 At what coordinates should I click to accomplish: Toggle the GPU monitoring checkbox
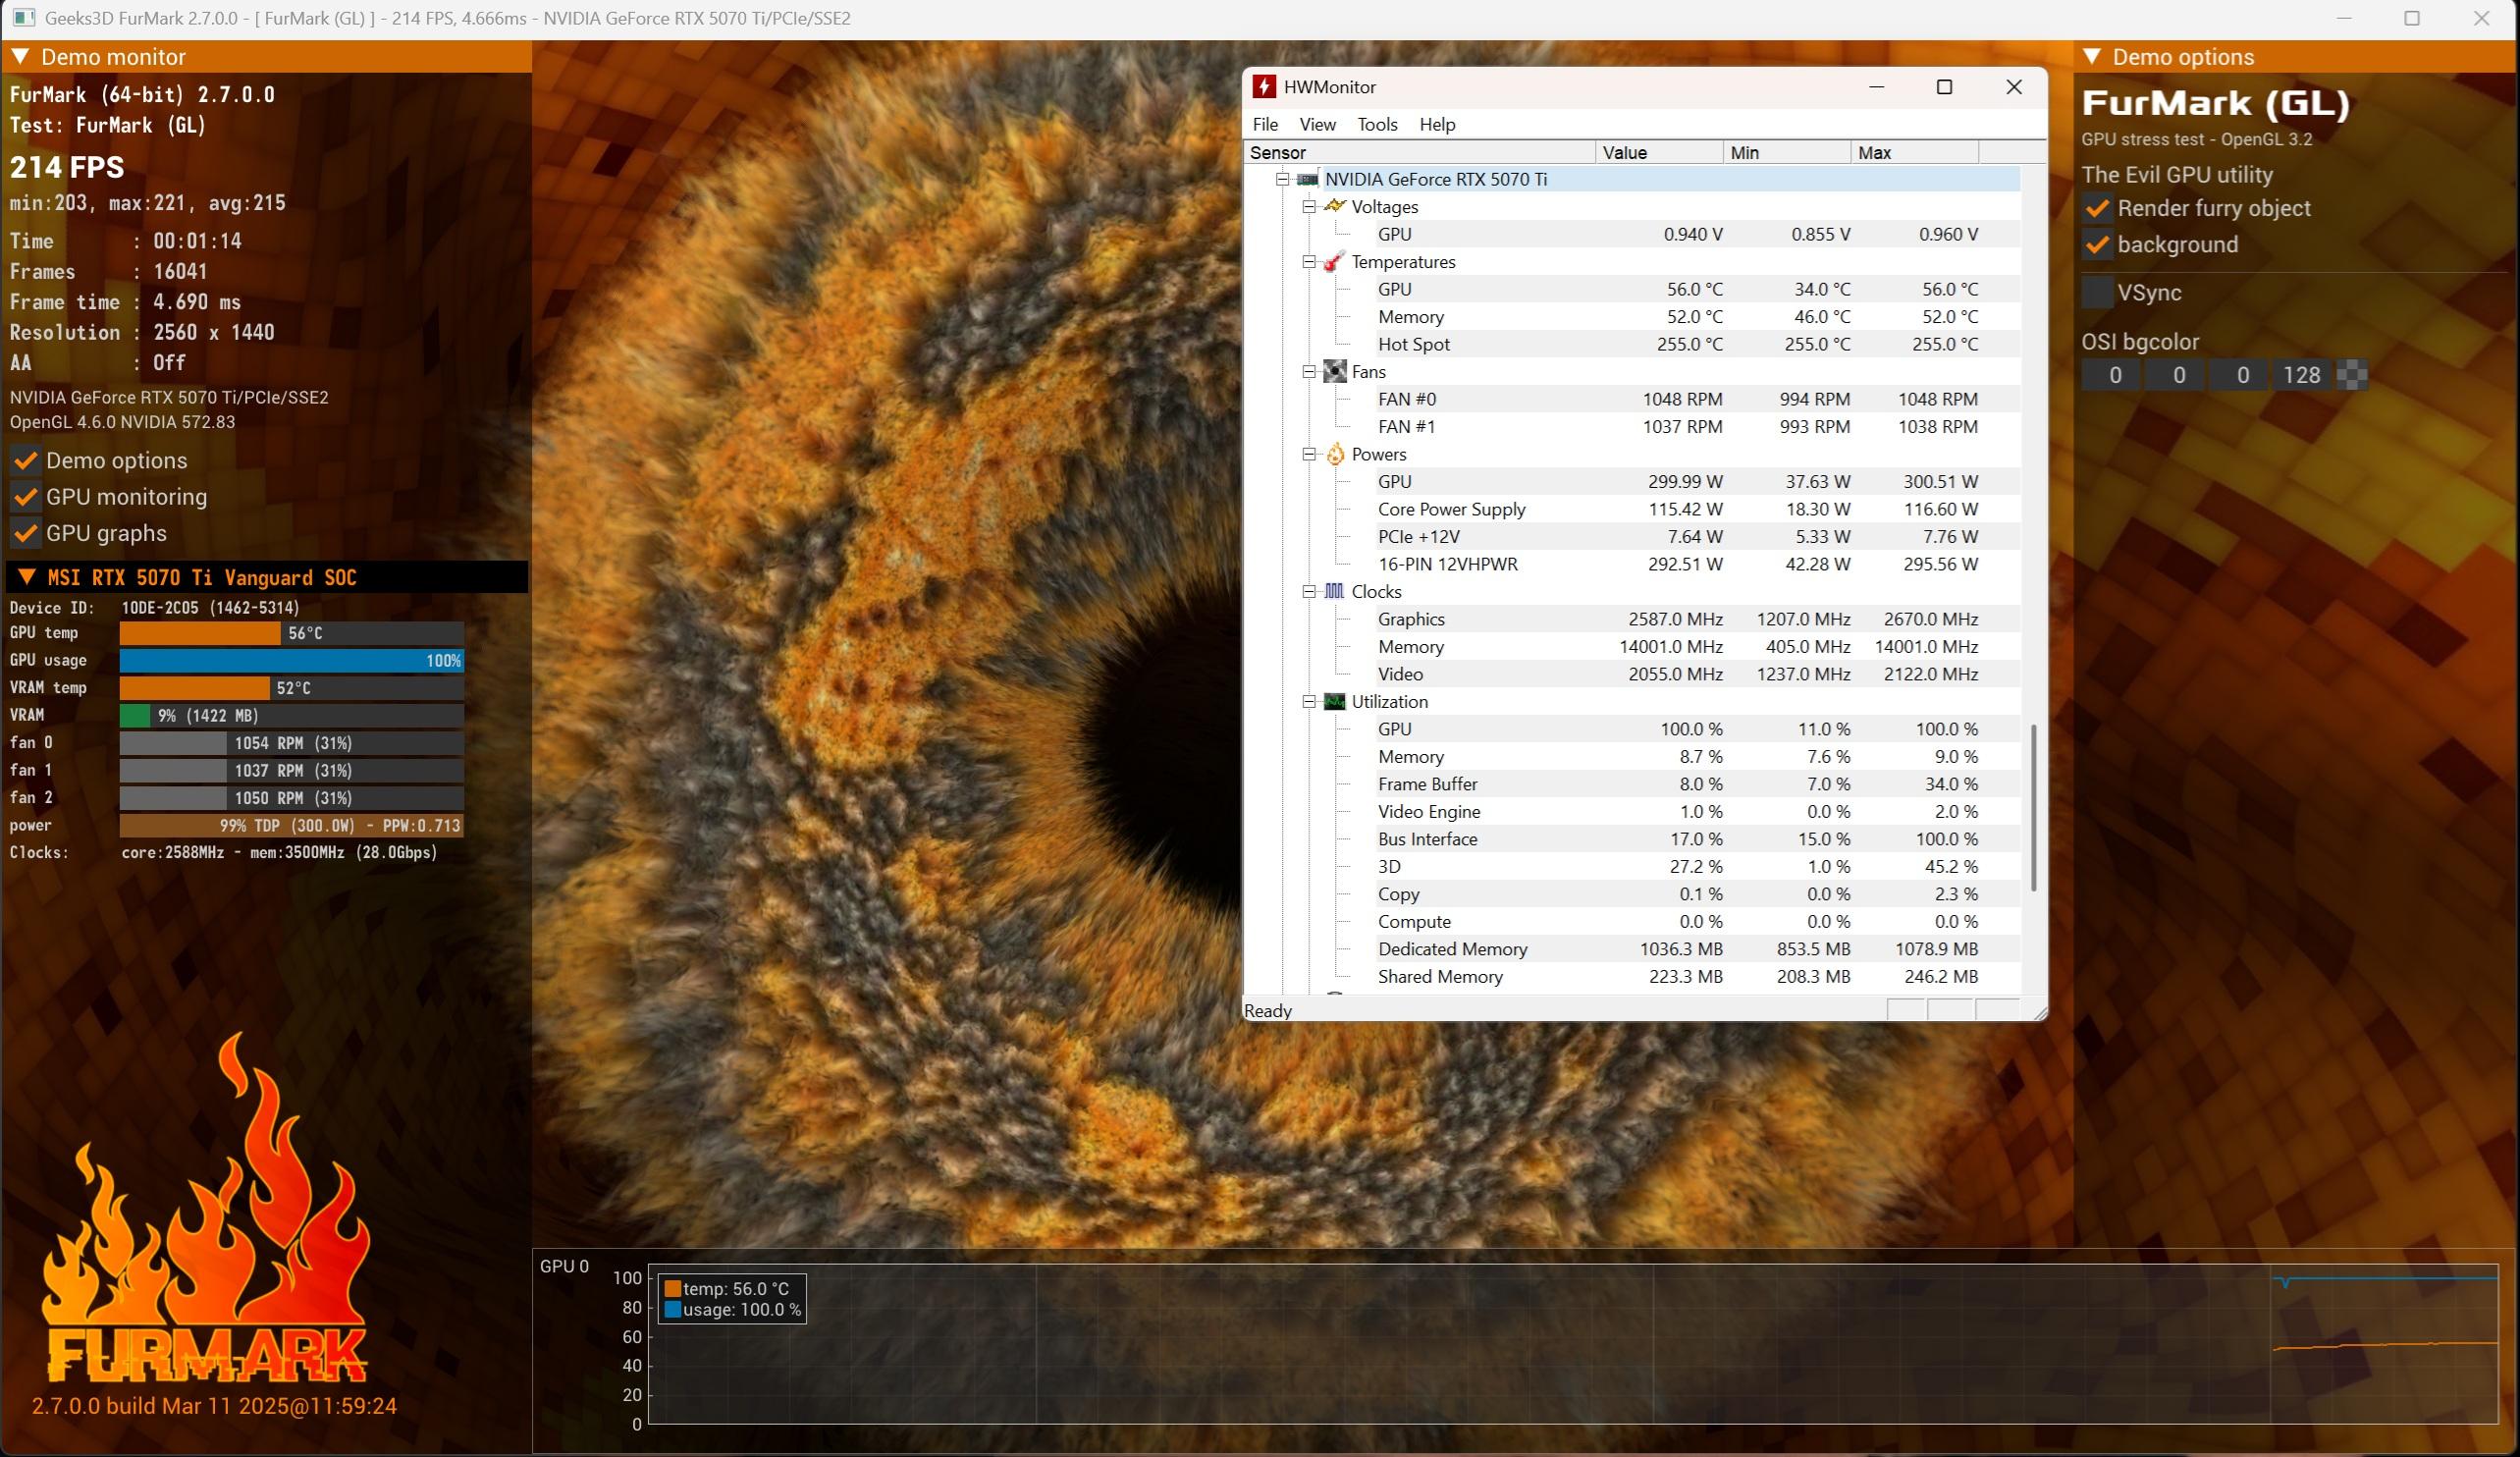tap(26, 497)
